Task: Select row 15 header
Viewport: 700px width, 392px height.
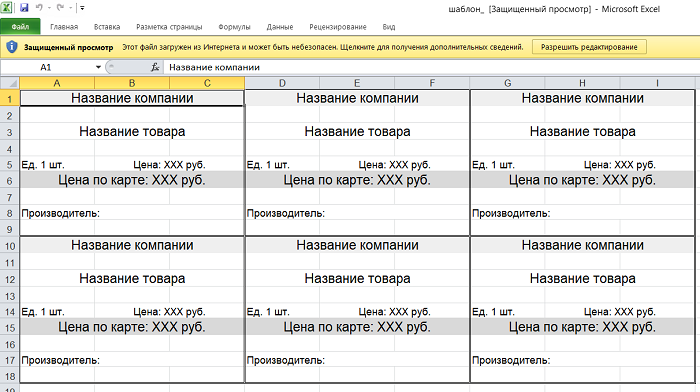Action: pos(10,327)
